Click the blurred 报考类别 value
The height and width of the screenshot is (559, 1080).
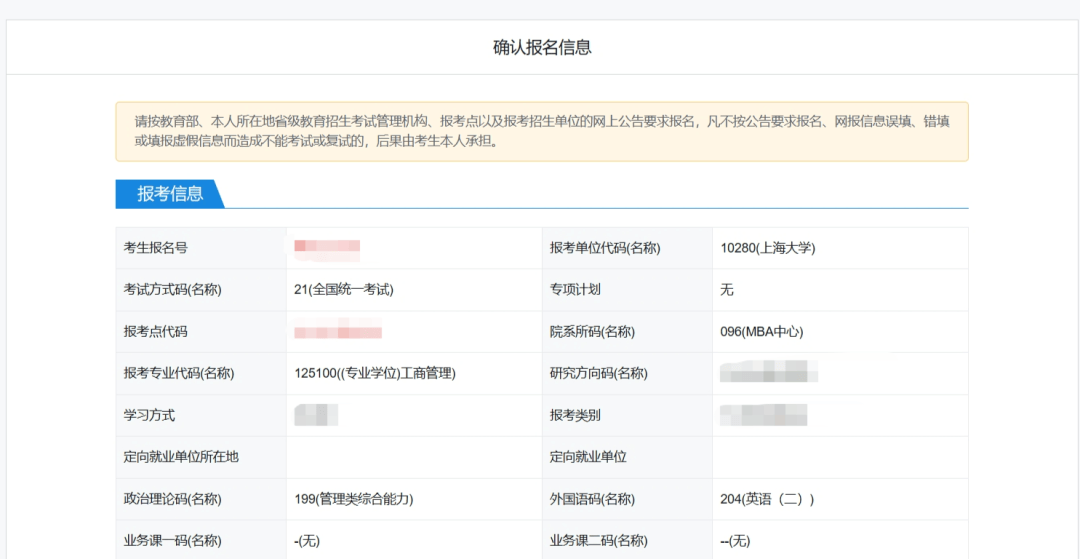(763, 415)
